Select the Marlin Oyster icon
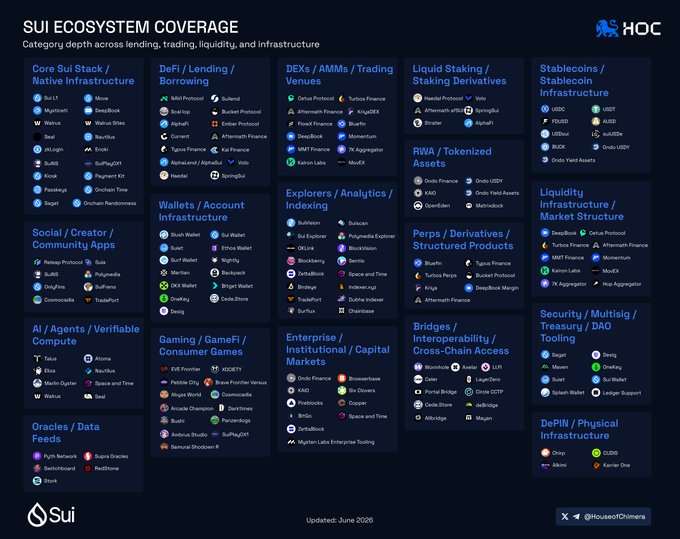Image resolution: width=680 pixels, height=539 pixels. point(37,383)
